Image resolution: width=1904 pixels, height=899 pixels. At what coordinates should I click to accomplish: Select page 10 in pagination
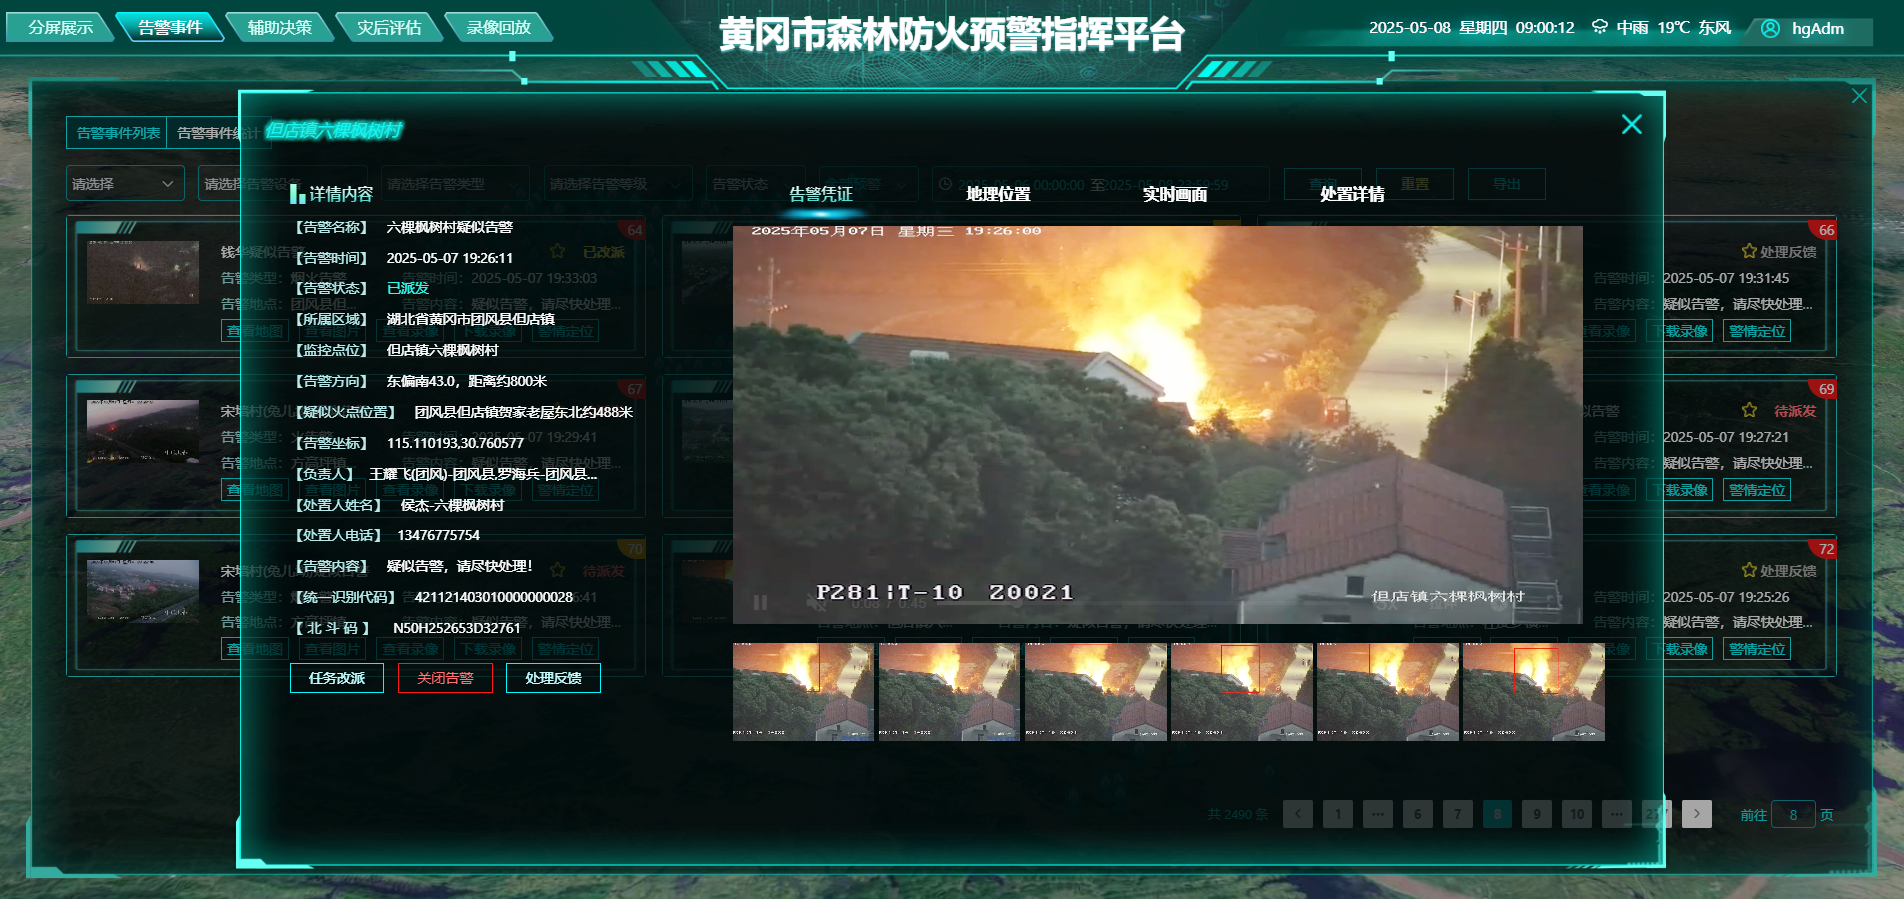(1577, 814)
